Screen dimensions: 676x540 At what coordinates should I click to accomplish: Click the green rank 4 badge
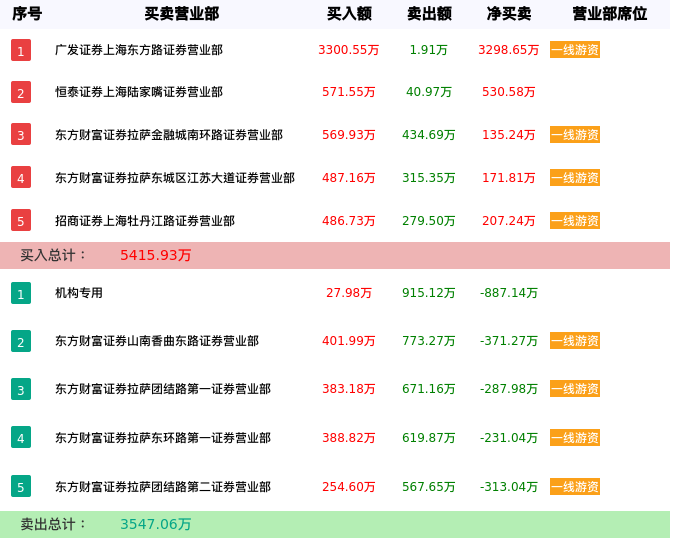(x=21, y=437)
